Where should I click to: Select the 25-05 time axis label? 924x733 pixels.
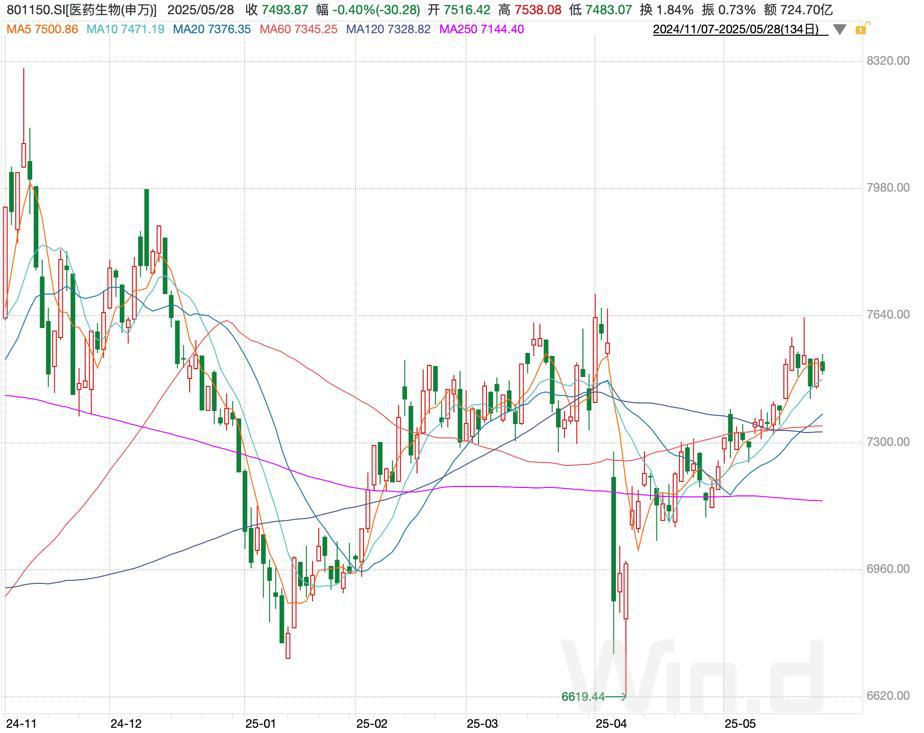click(740, 724)
